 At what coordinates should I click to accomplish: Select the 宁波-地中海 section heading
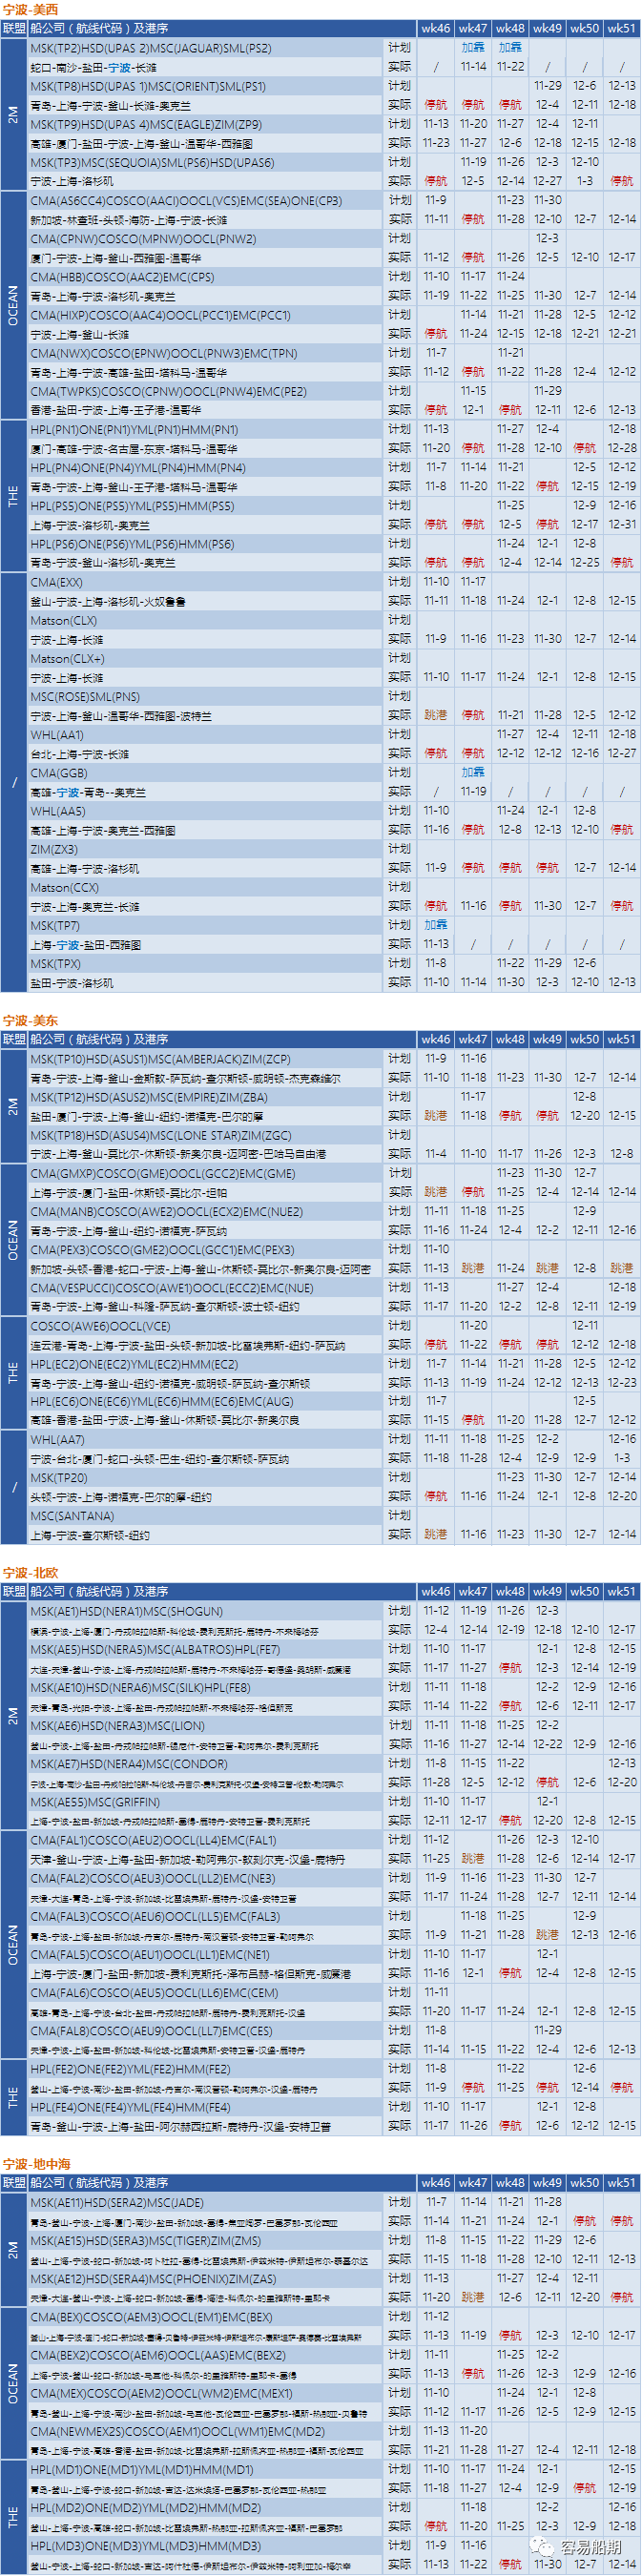pos(36,2164)
